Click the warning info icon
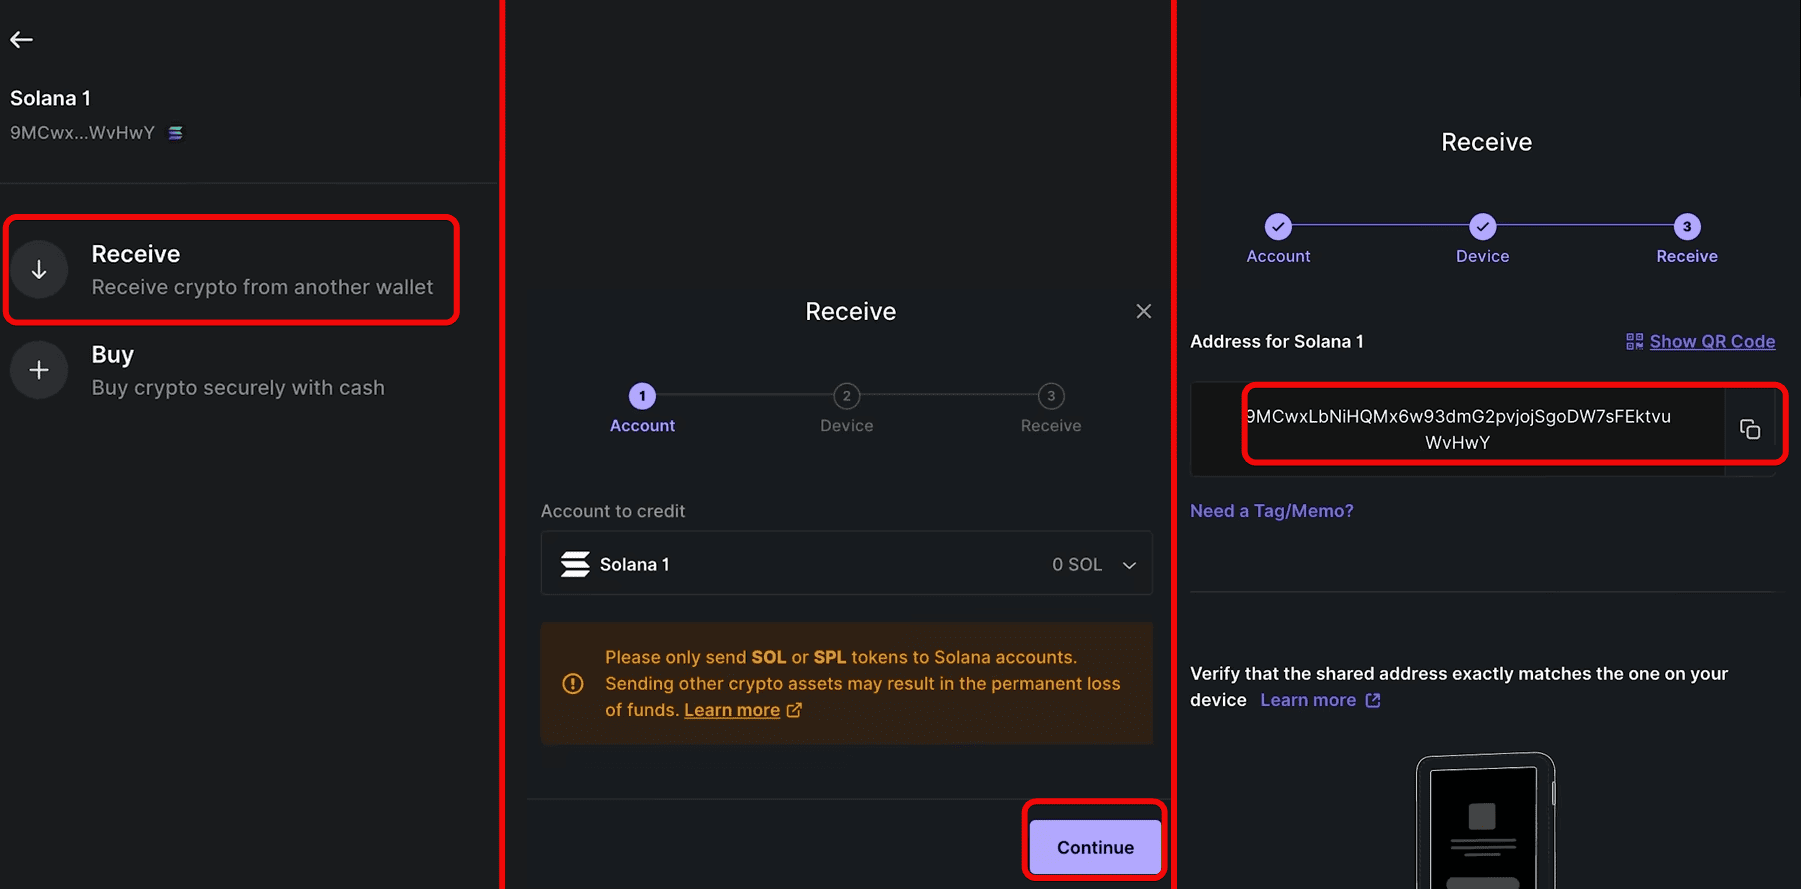1801x889 pixels. point(573,684)
